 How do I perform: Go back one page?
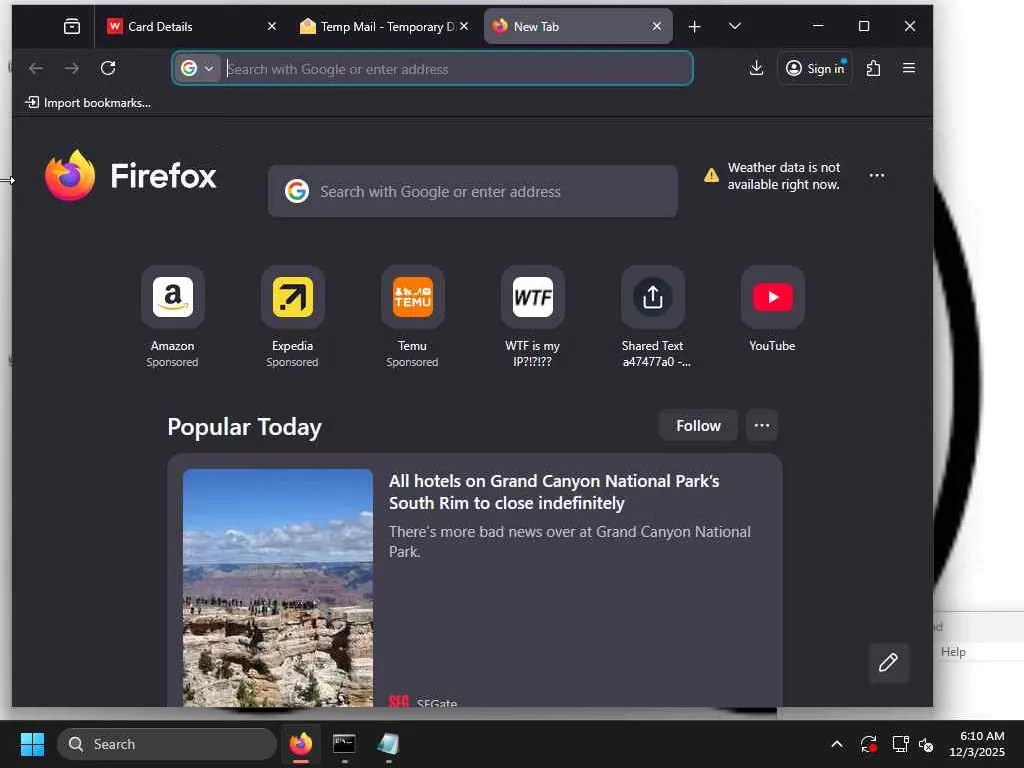(x=36, y=68)
